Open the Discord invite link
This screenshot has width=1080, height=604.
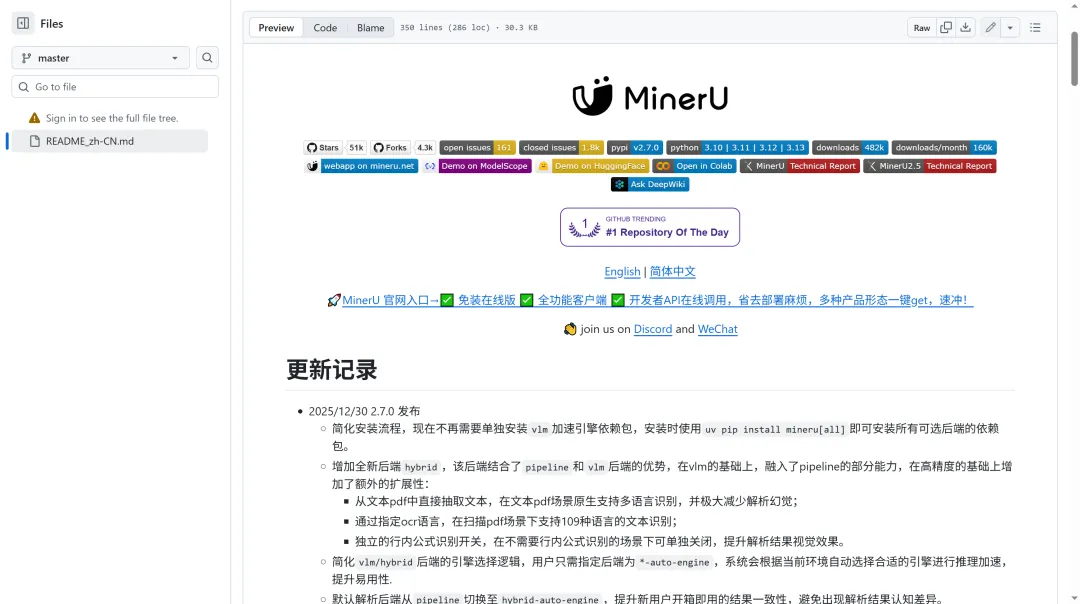(x=652, y=329)
